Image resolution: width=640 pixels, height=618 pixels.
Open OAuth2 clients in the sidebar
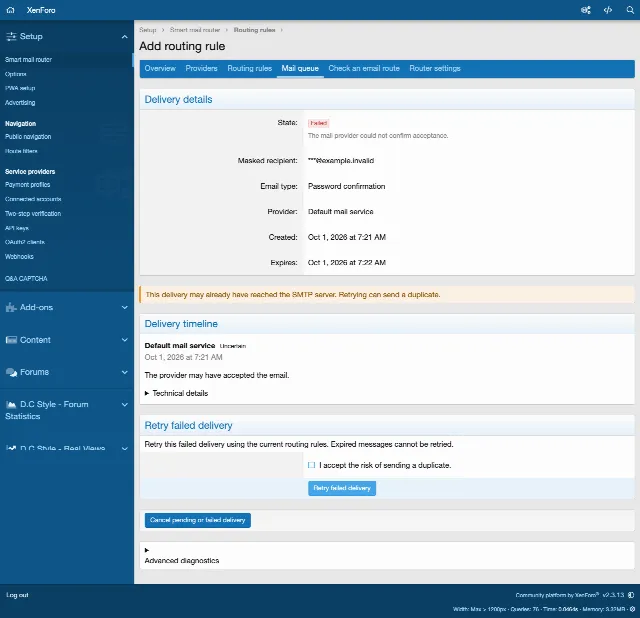pyautogui.click(x=24, y=242)
